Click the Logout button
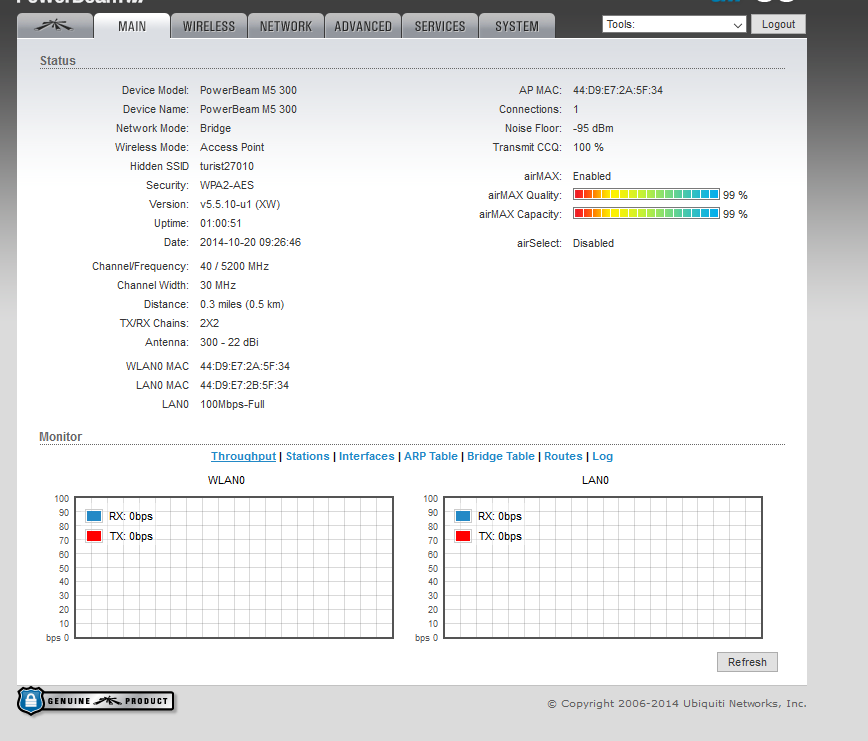 [x=778, y=24]
